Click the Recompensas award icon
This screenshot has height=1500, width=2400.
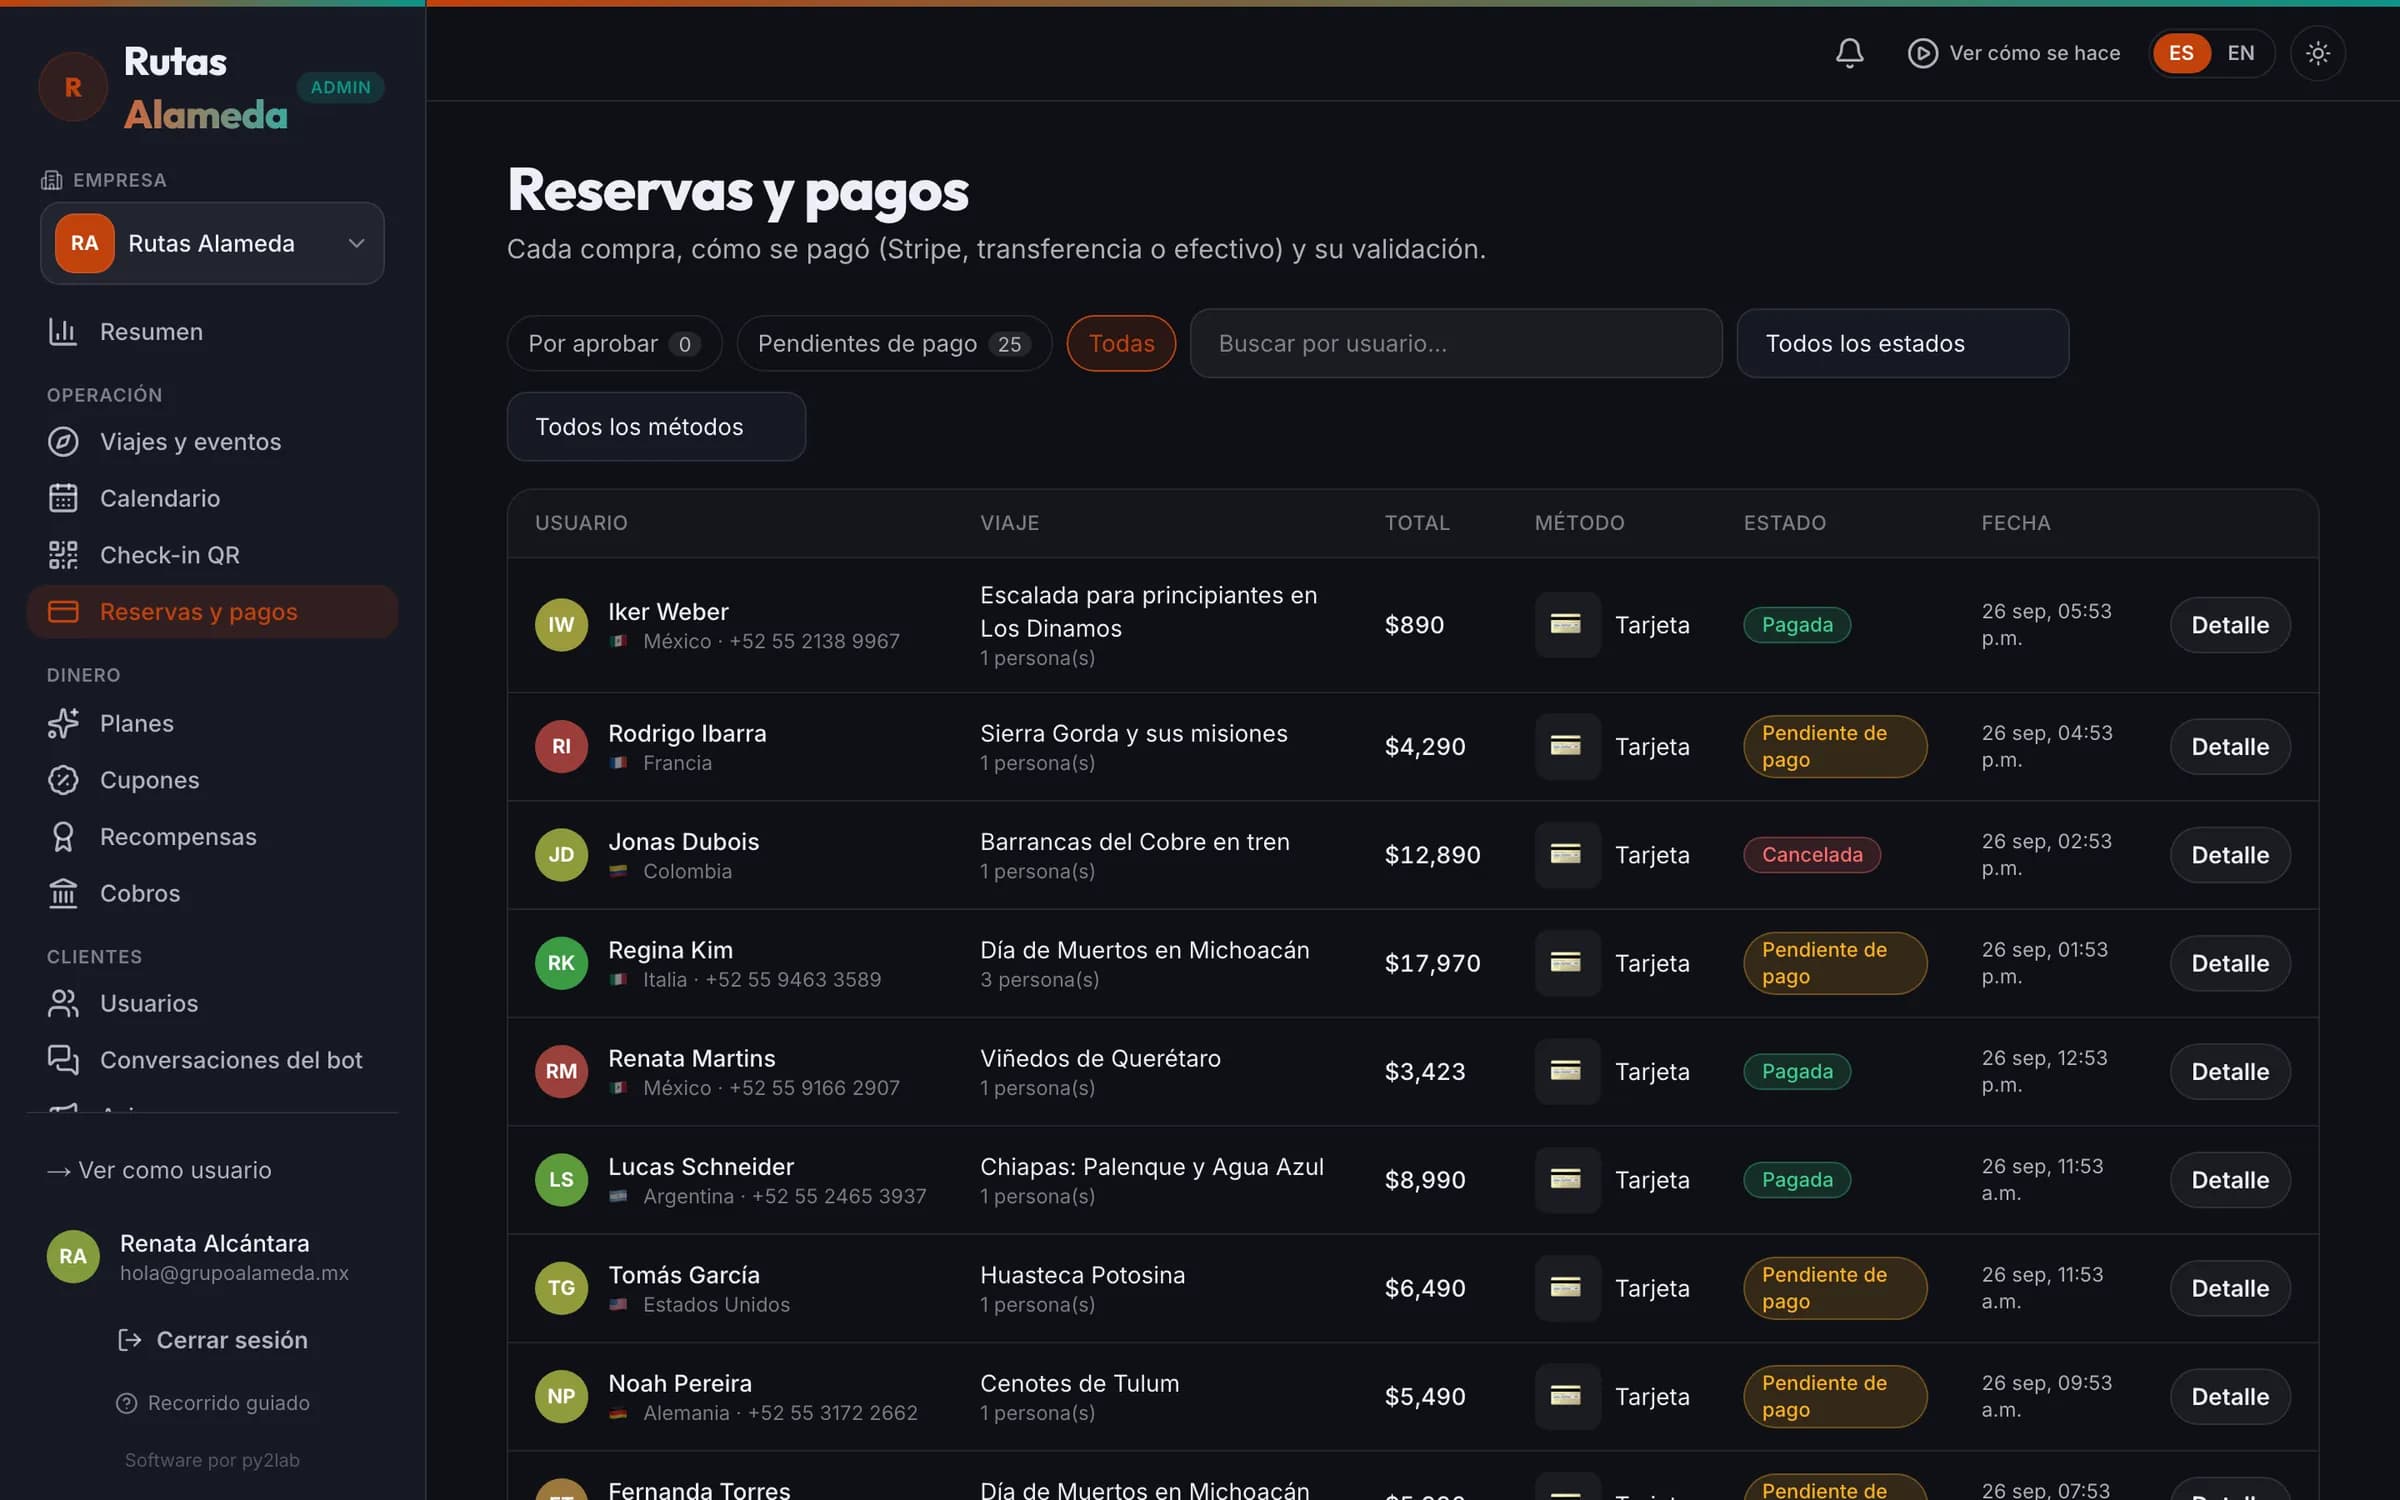(x=63, y=837)
